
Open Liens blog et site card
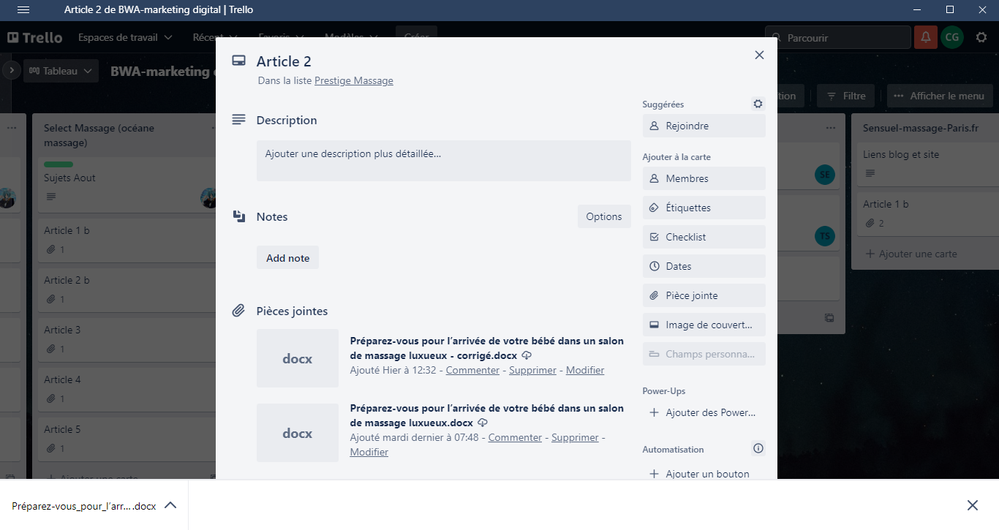(928, 164)
